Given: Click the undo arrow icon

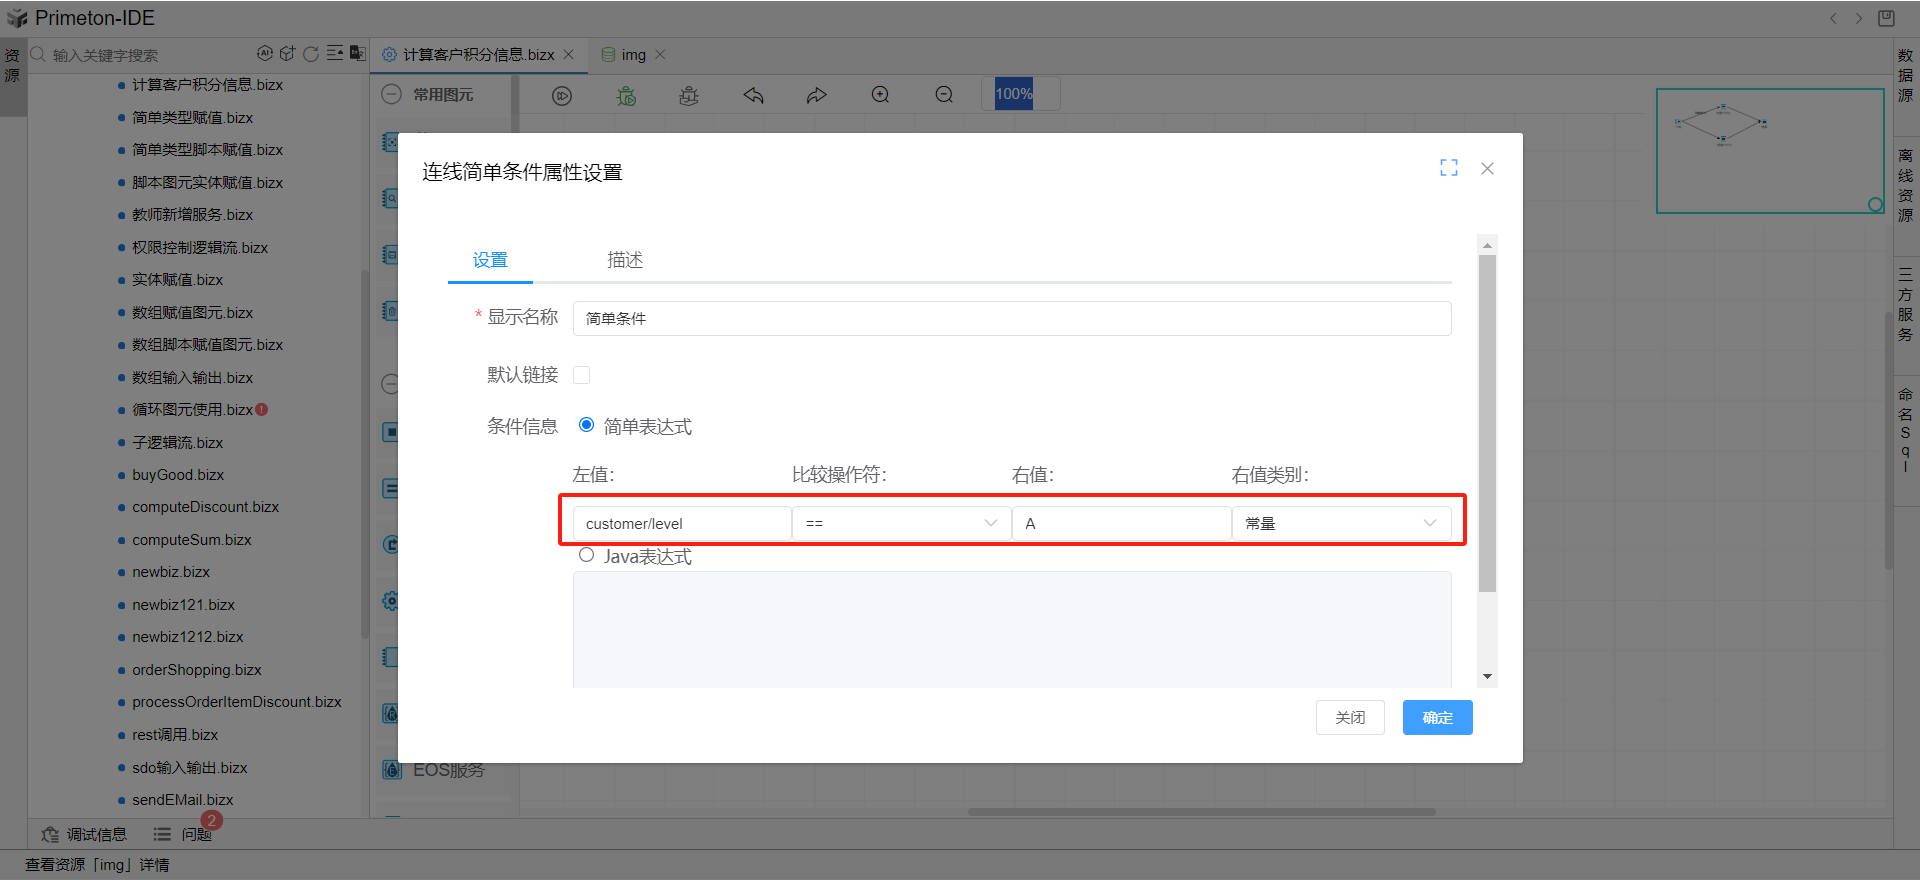Looking at the screenshot, I should [753, 95].
